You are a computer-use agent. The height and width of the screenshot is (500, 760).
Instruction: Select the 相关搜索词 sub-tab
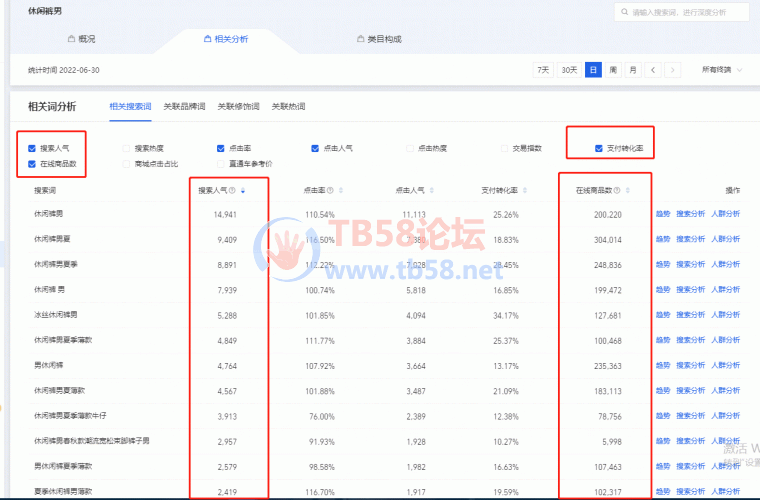[130, 107]
